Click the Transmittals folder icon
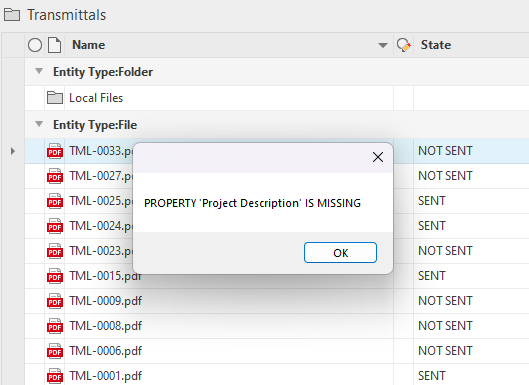This screenshot has width=529, height=385. pos(12,15)
